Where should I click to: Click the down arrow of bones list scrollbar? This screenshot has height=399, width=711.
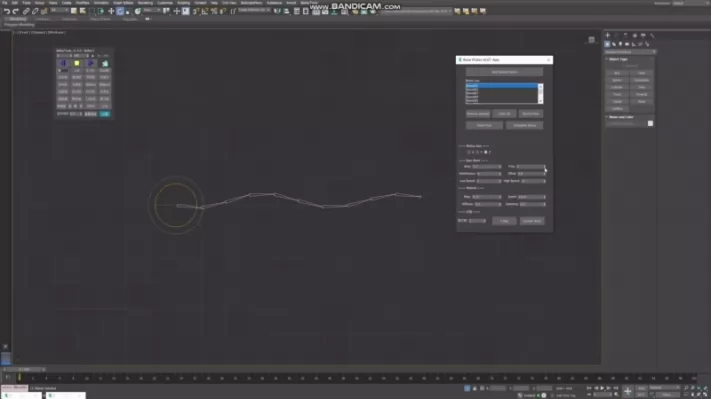541,101
